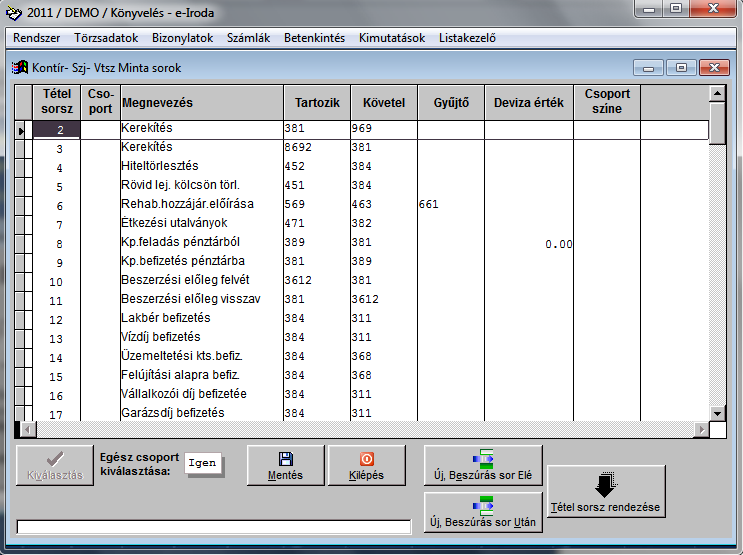Insert new row before with Új, Beszúrás sor Elé
Viewport: 743px width, 555px height.
484,465
